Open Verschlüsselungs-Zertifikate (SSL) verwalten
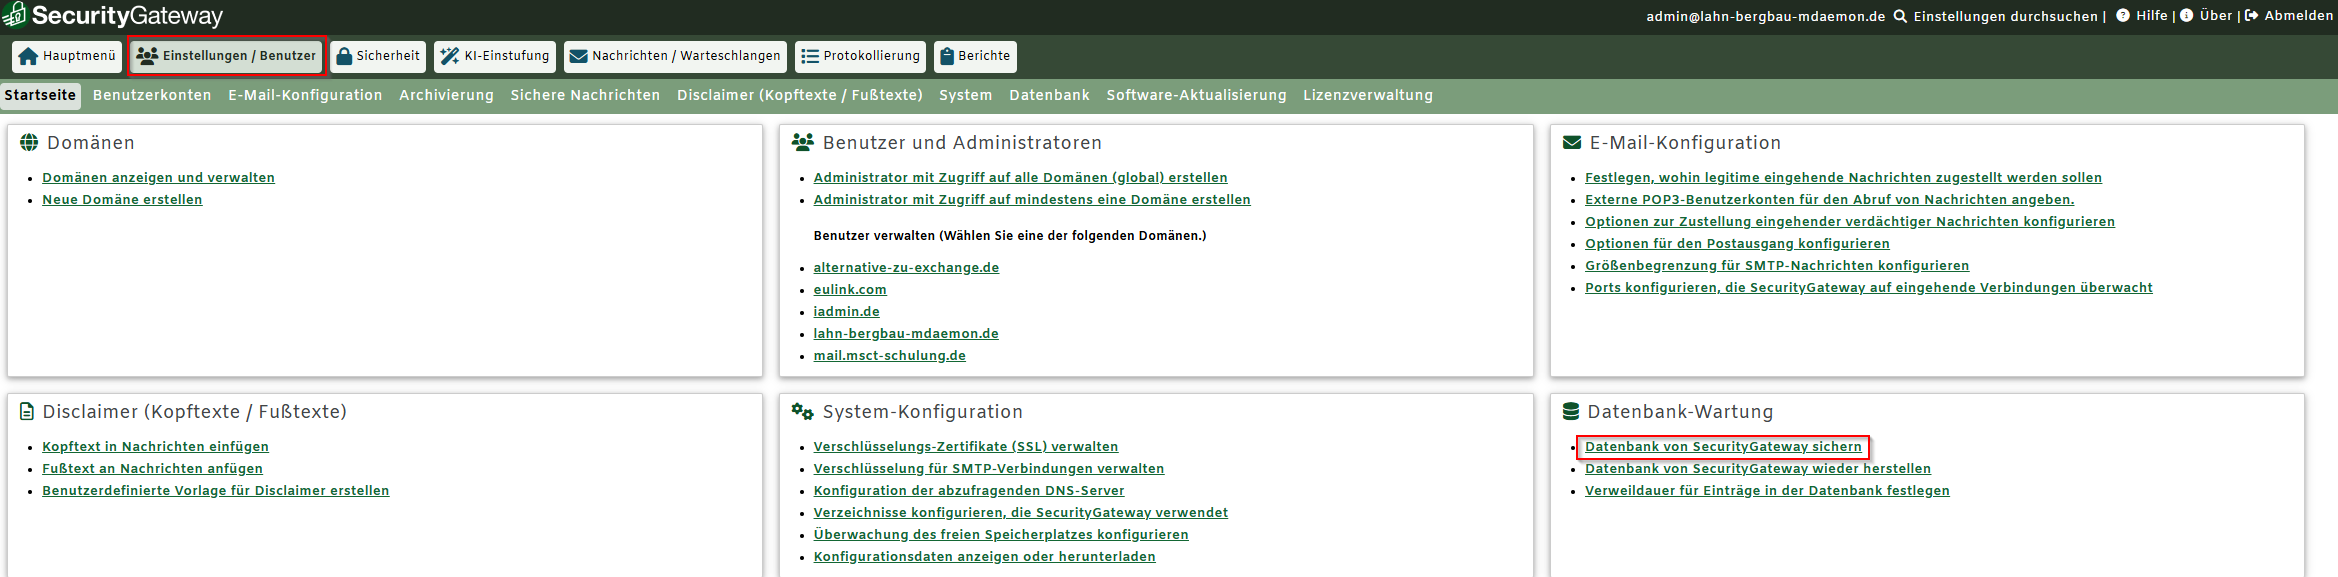Image resolution: width=2338 pixels, height=577 pixels. (965, 447)
